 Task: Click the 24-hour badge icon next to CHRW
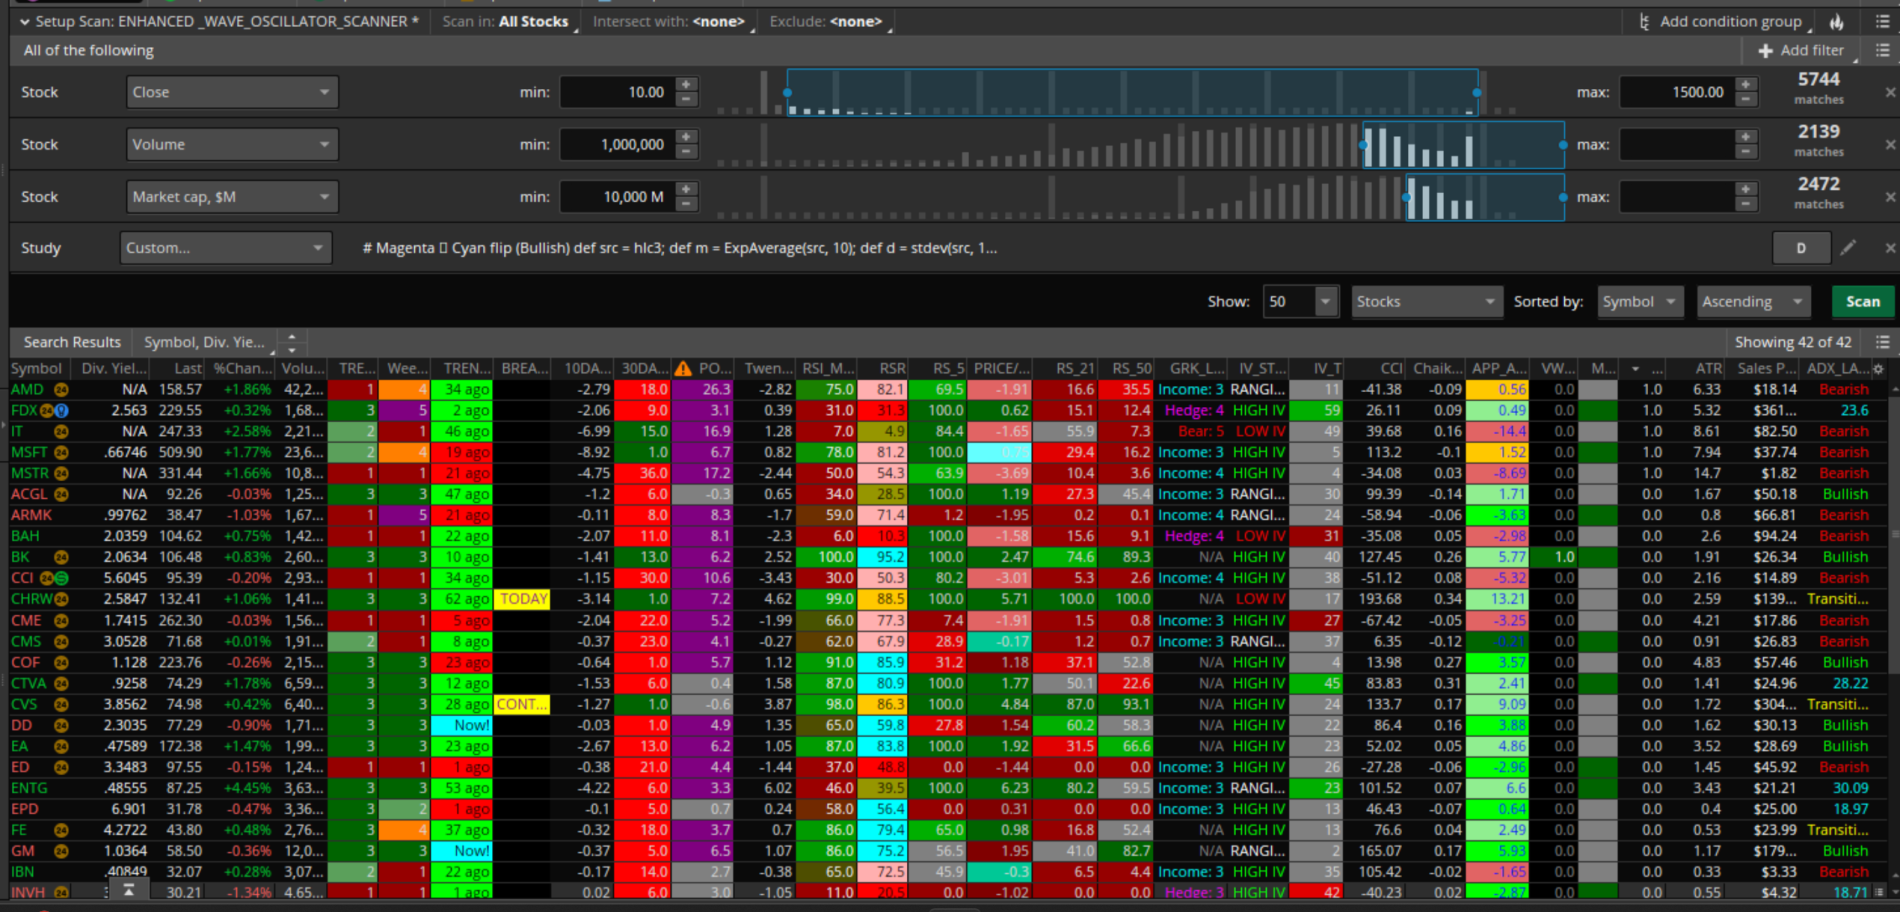[61, 599]
